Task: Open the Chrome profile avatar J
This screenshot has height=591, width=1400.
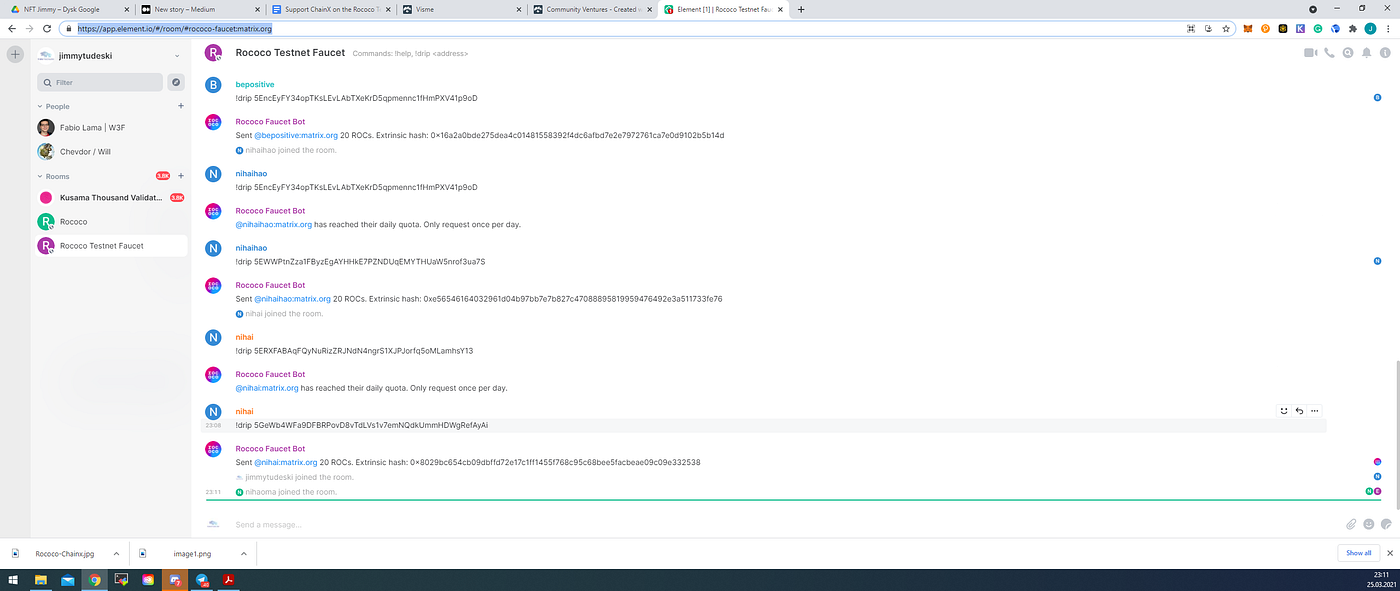Action: [1370, 29]
